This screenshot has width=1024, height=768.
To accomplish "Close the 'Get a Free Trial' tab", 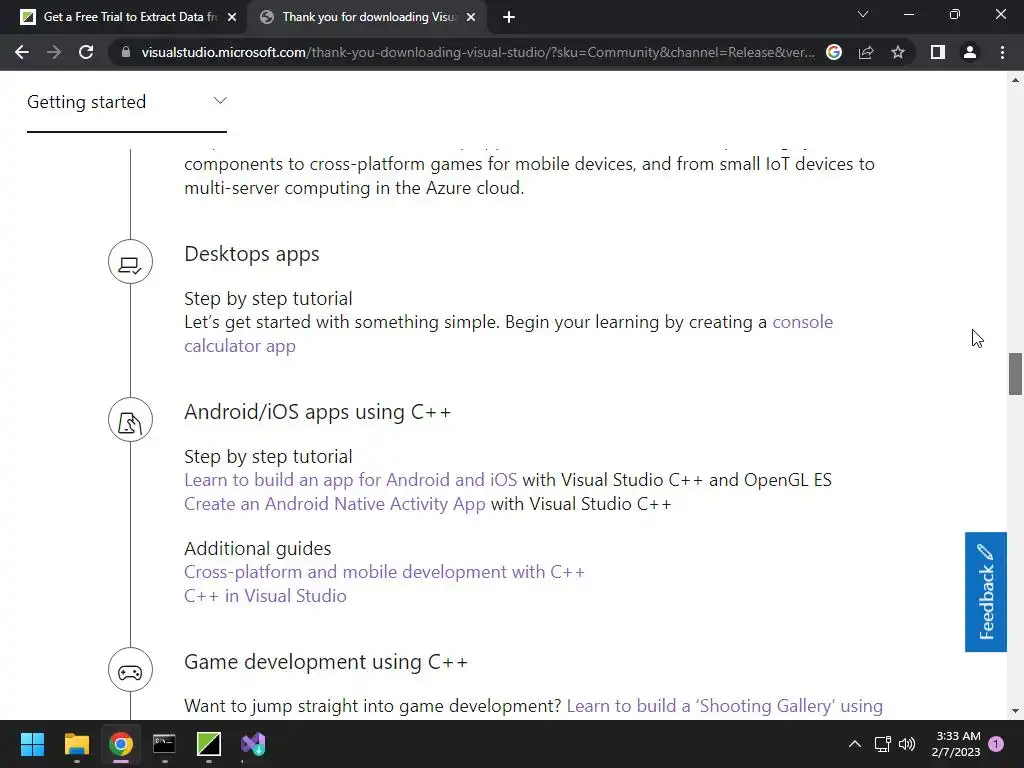I will point(232,18).
